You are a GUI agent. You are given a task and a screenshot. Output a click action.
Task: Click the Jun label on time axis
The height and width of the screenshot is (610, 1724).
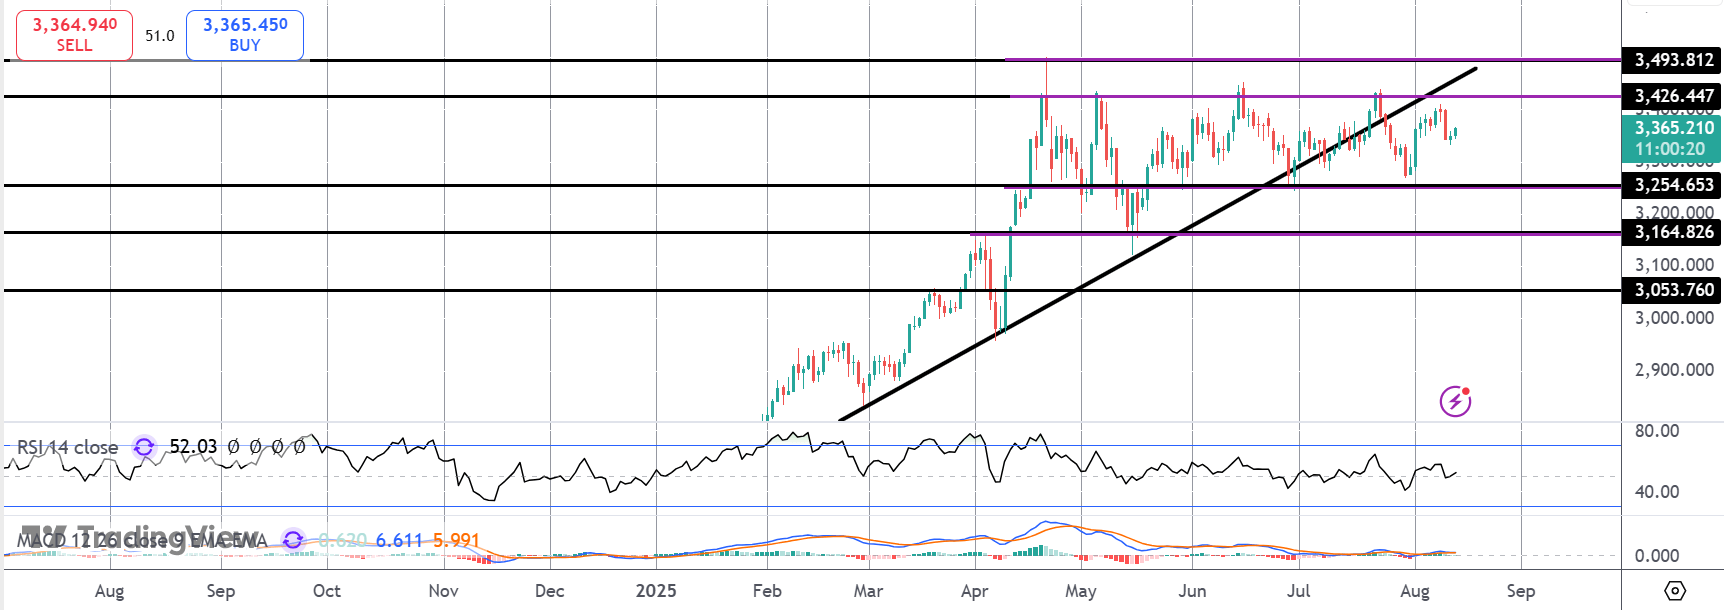(1192, 591)
